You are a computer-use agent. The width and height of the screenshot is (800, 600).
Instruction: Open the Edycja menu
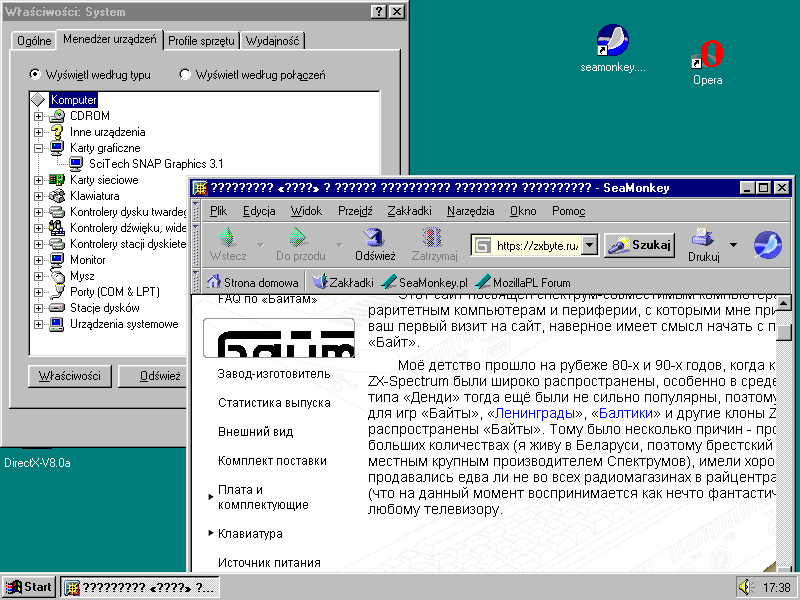(x=259, y=211)
